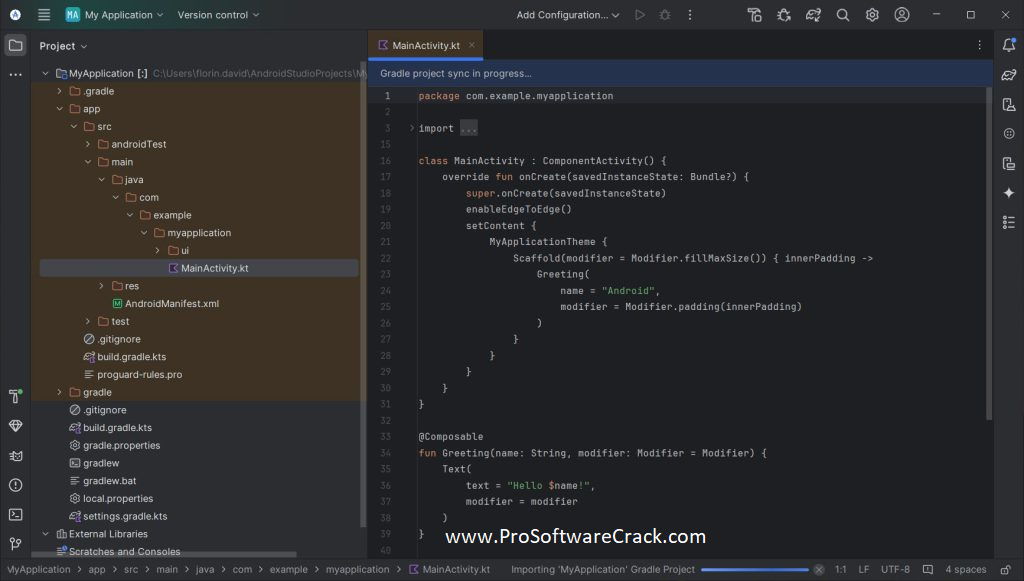Open the Version control dropdown
Image resolution: width=1024 pixels, height=581 pixels.
(218, 14)
